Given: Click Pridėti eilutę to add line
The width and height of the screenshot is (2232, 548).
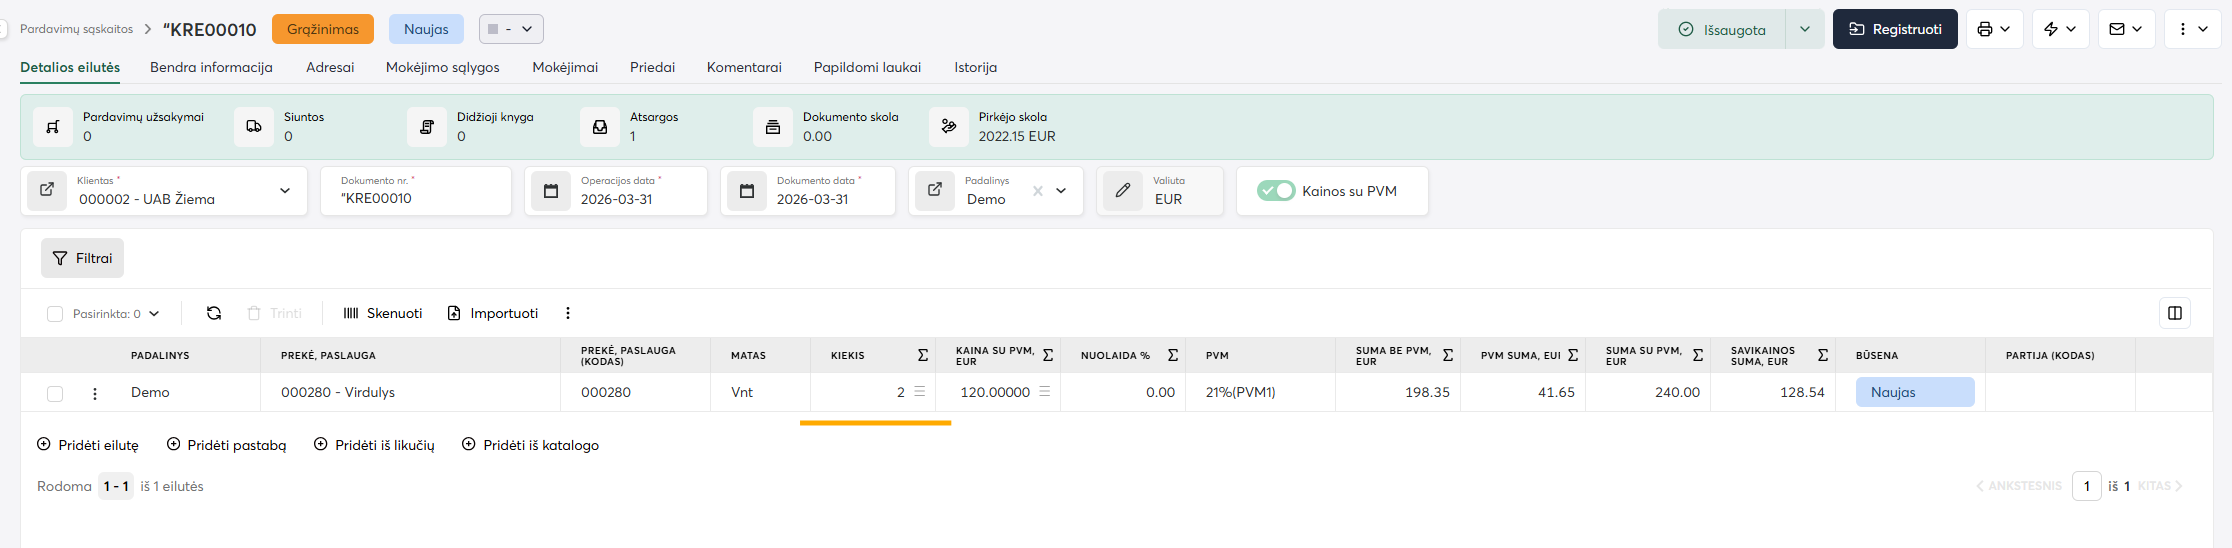Looking at the screenshot, I should click(x=88, y=445).
